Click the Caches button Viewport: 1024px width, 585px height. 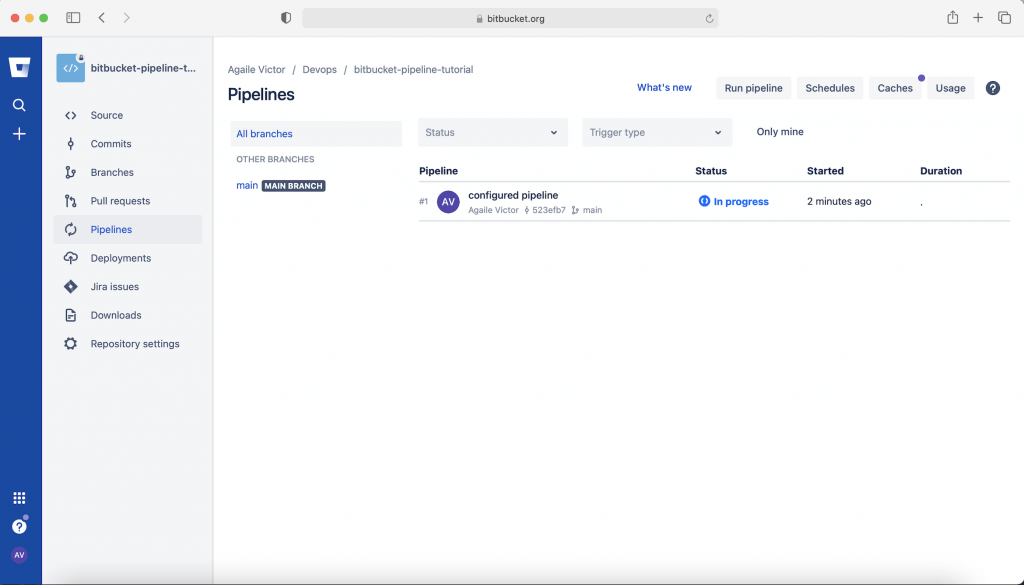pyautogui.click(x=895, y=88)
